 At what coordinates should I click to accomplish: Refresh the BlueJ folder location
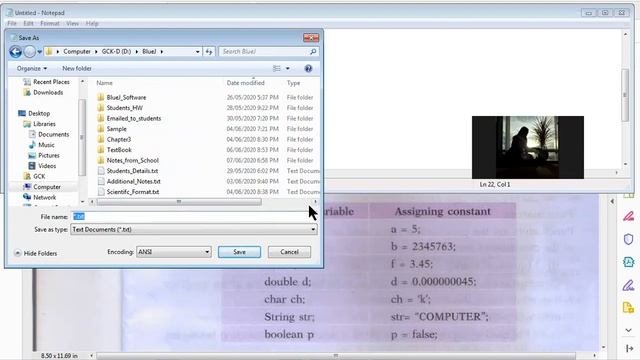point(209,52)
